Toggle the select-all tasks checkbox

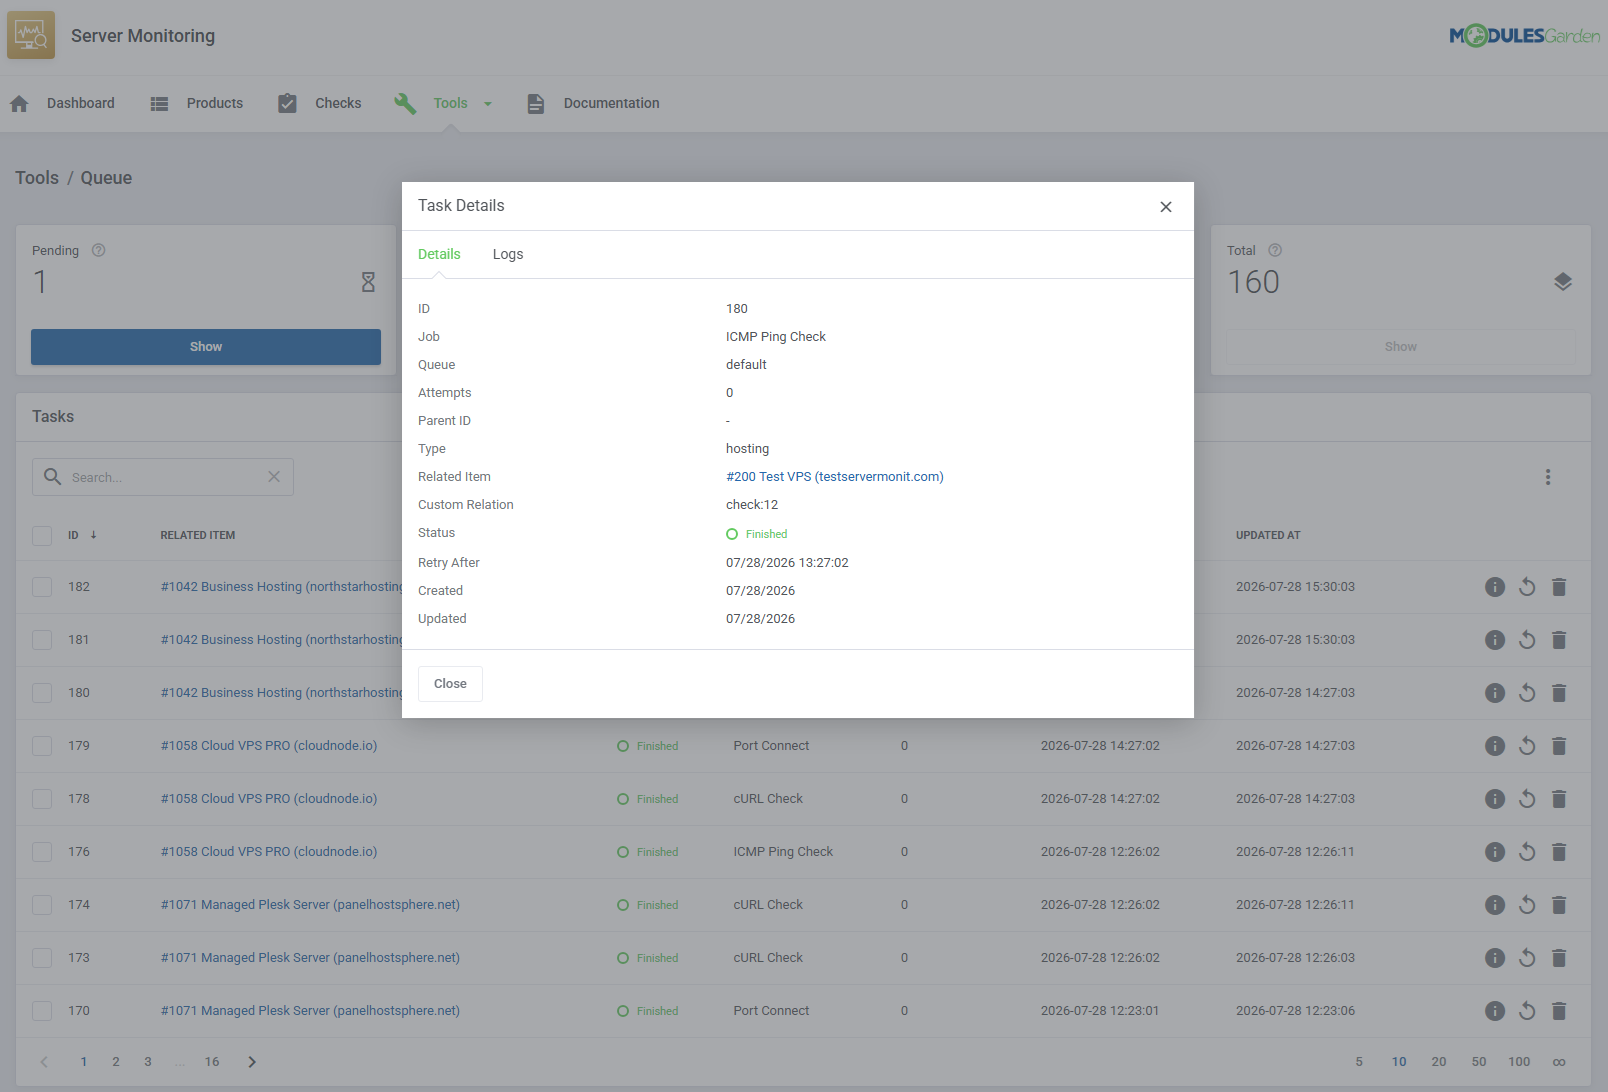pyautogui.click(x=42, y=536)
